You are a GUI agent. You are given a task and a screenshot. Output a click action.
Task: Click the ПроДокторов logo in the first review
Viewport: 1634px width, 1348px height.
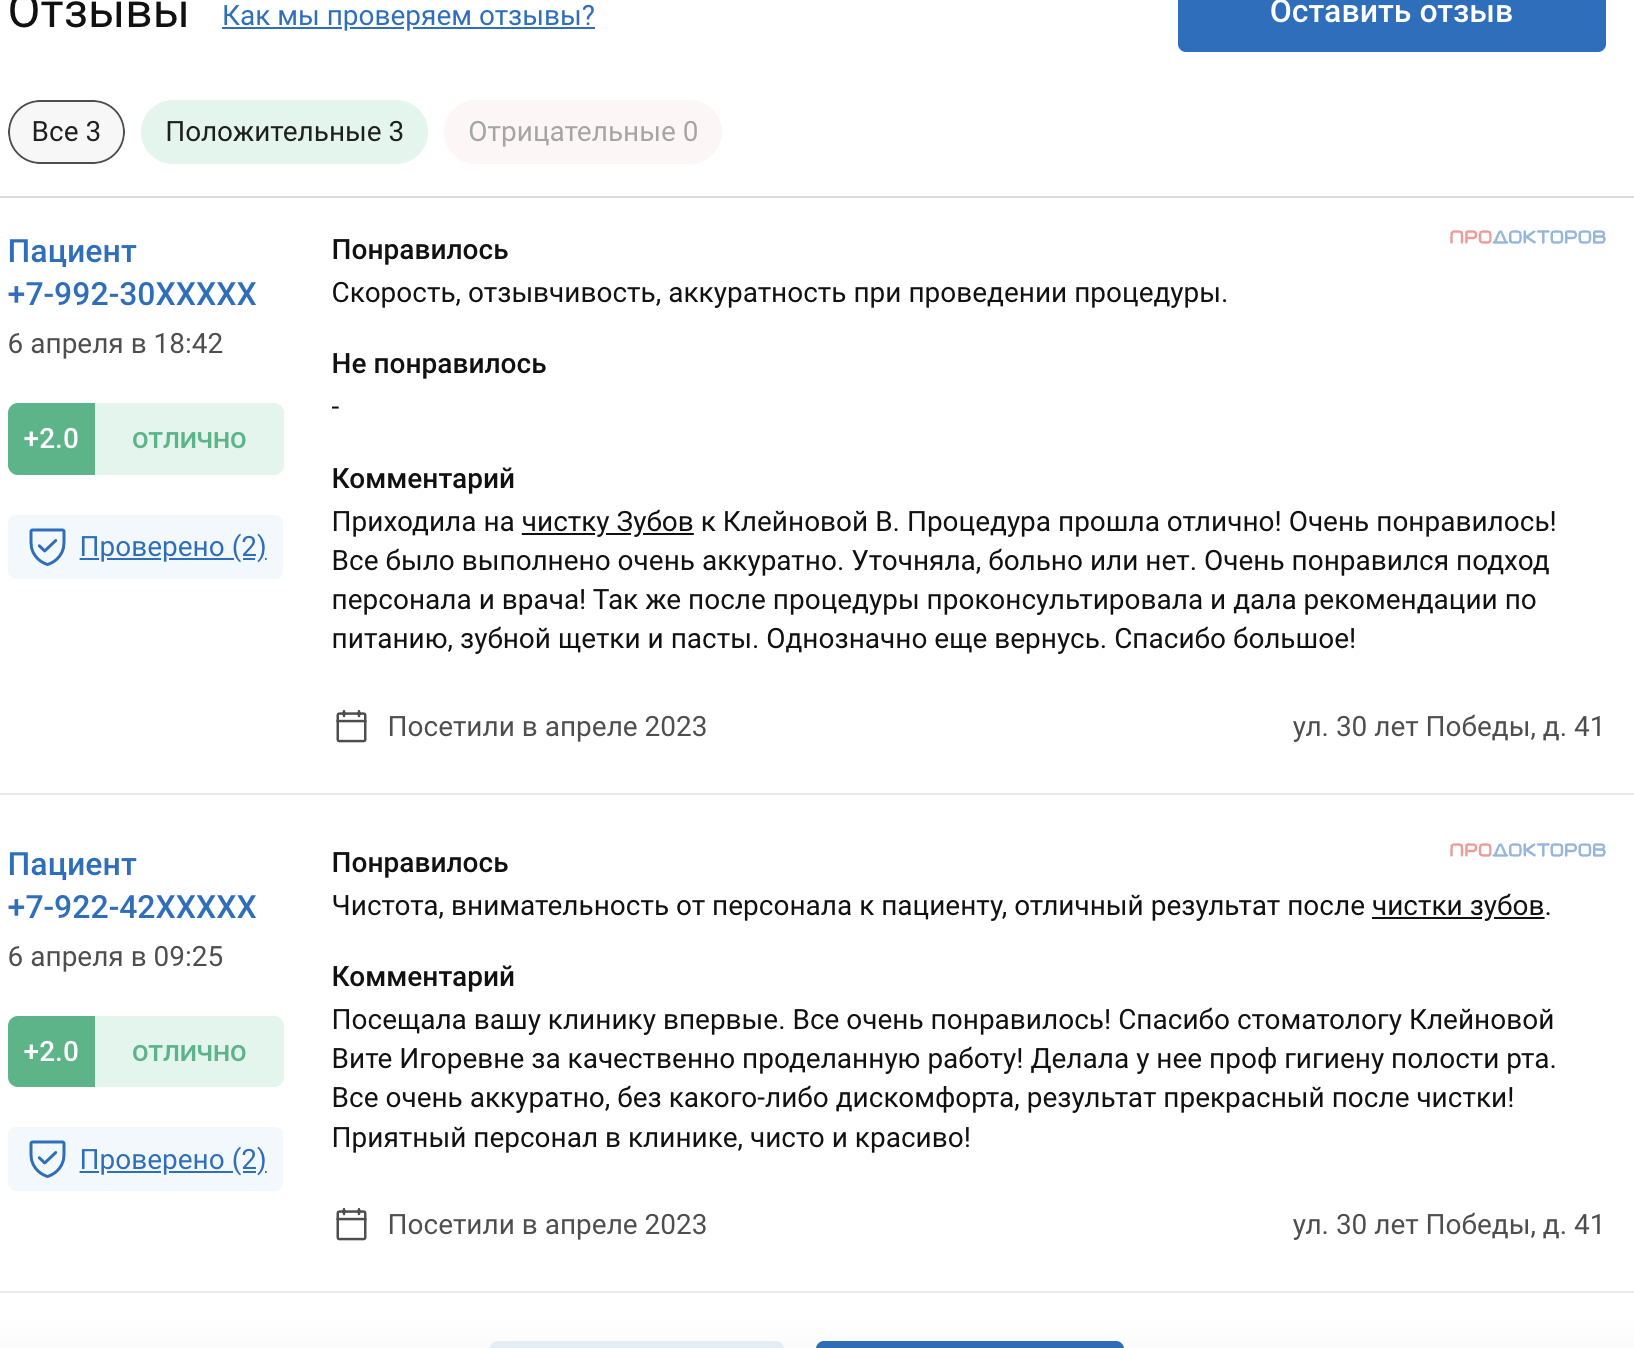pos(1527,237)
